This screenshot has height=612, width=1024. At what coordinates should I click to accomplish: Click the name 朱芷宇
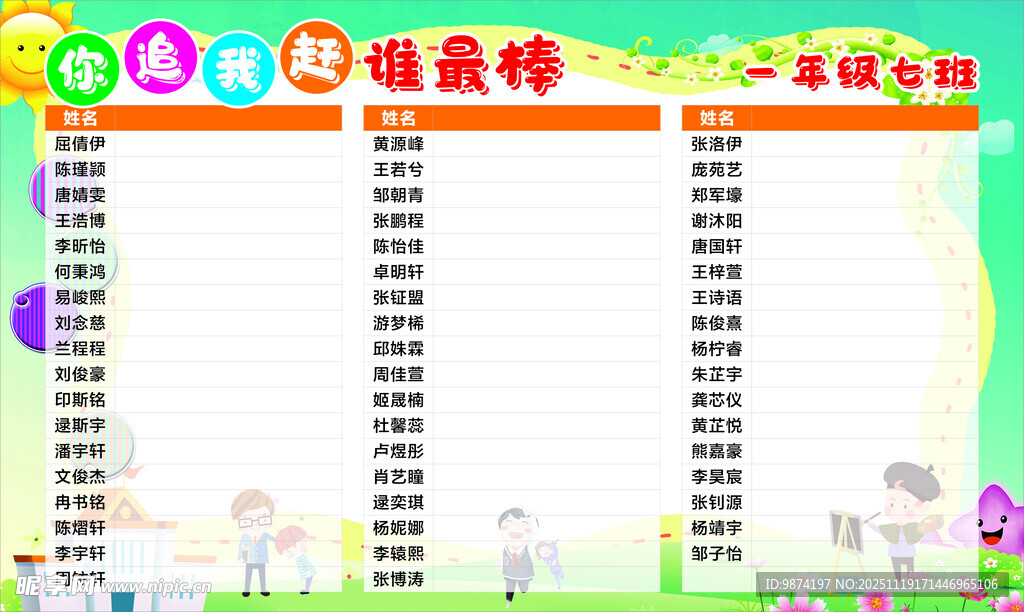coord(716,374)
